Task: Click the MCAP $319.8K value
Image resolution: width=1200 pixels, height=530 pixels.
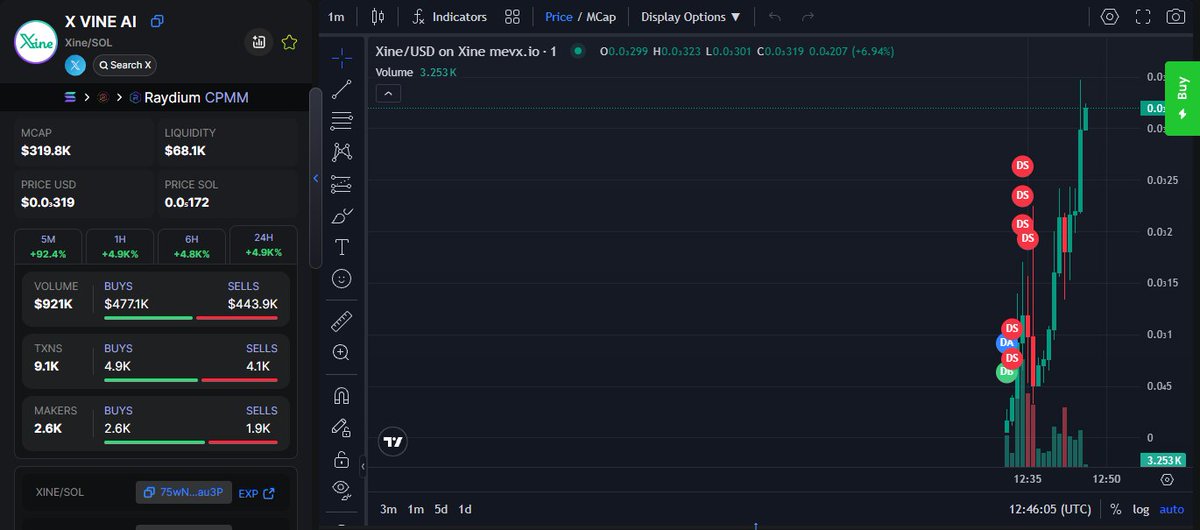Action: pyautogui.click(x=46, y=151)
